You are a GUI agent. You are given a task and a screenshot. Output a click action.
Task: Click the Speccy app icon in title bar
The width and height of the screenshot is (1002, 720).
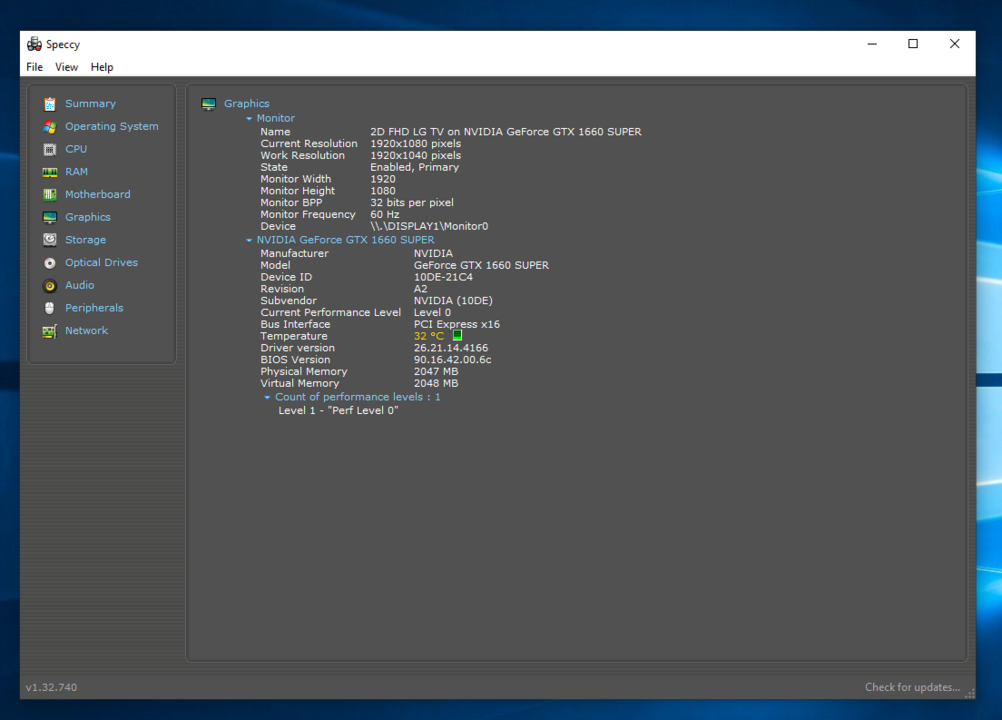click(35, 44)
